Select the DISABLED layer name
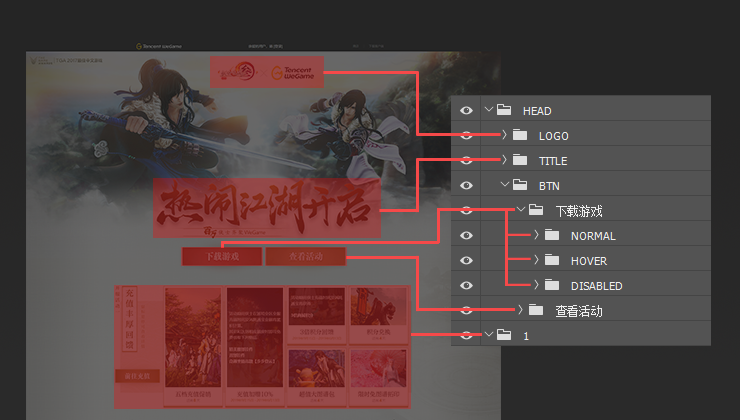This screenshot has height=420, width=740. 597,286
